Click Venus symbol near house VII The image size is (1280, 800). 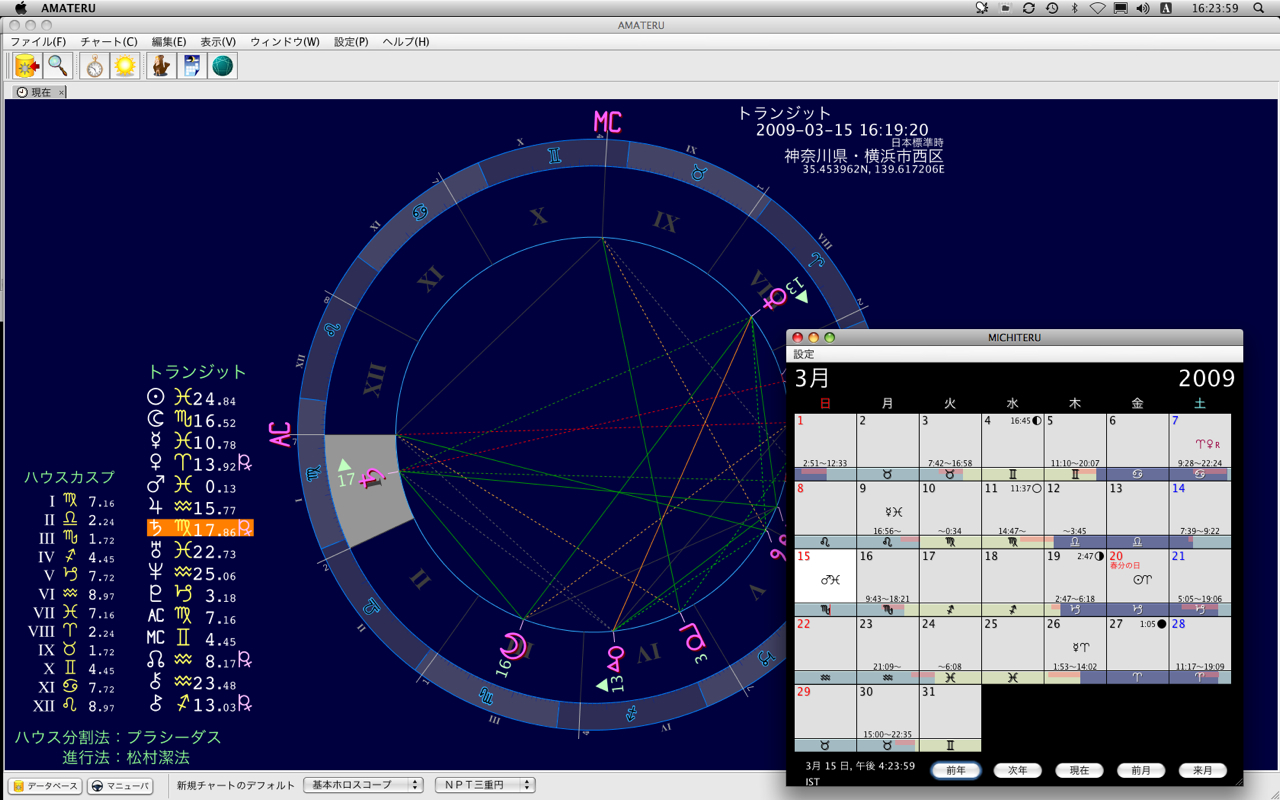tap(775, 299)
